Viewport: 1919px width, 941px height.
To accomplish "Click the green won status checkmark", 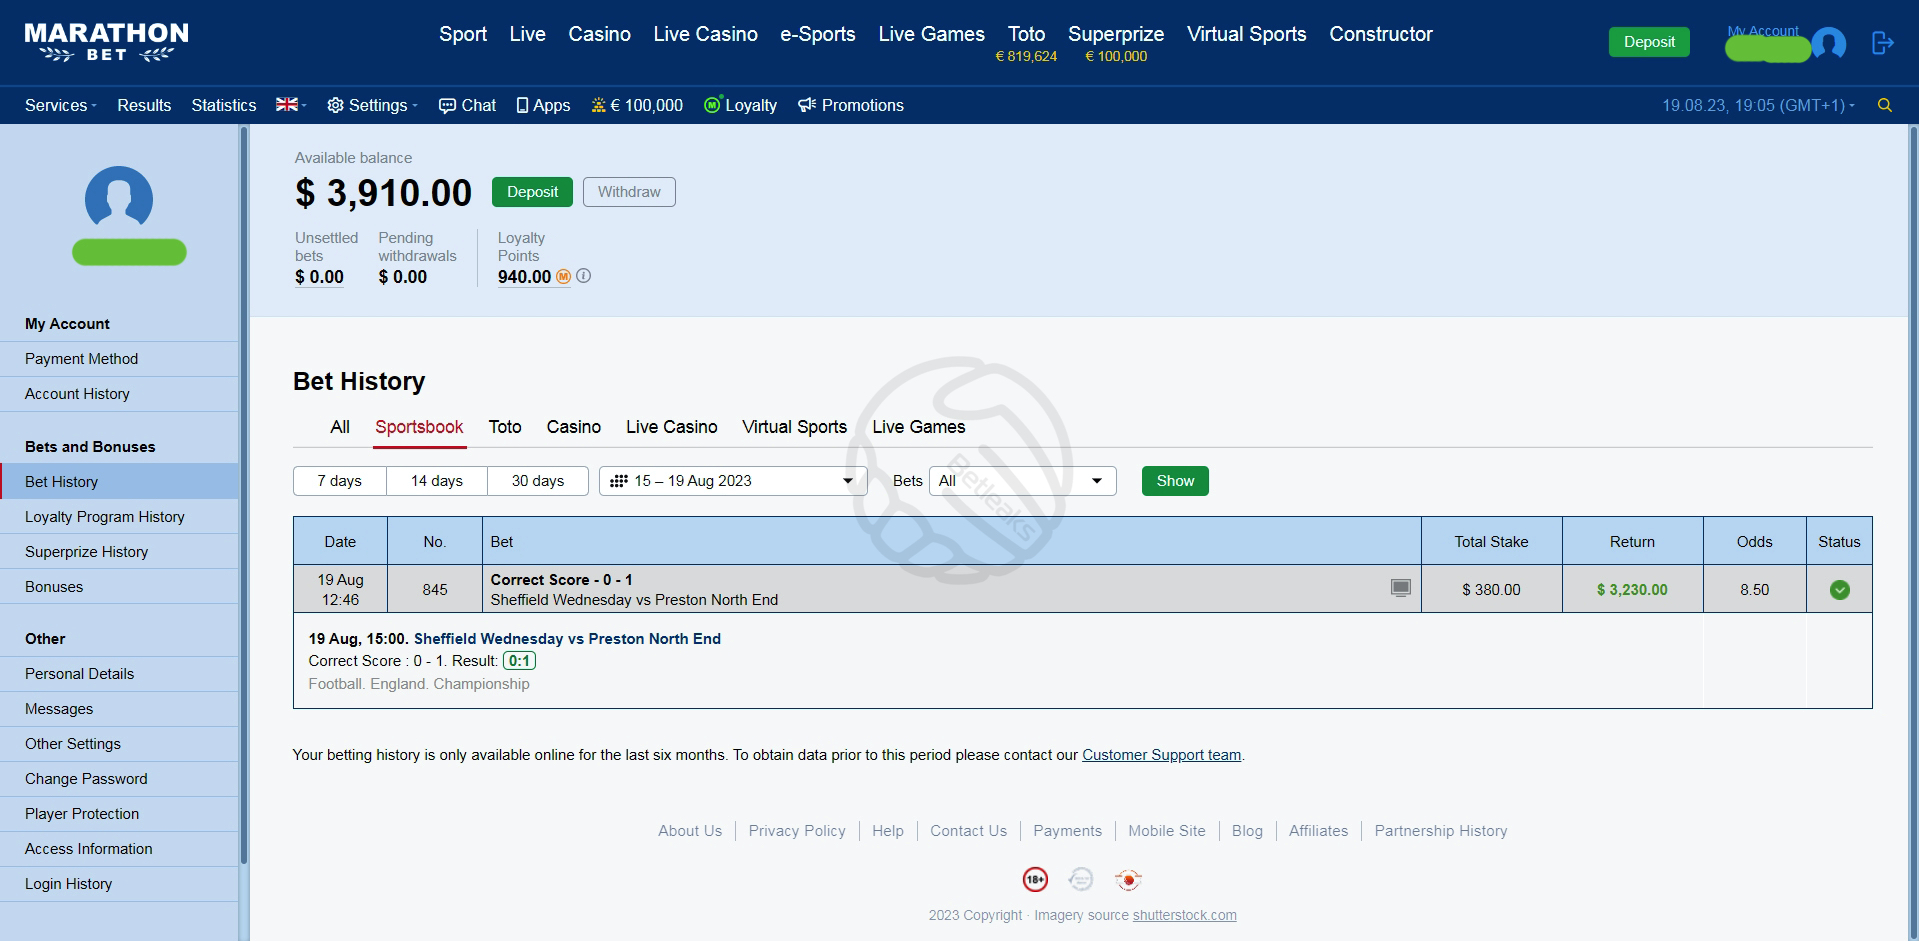I will [1839, 590].
